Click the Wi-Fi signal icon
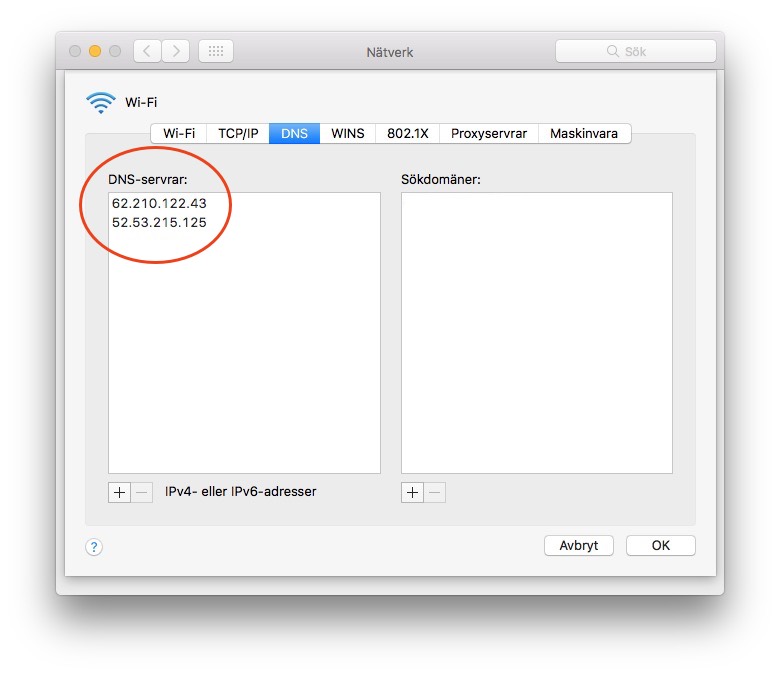This screenshot has width=780, height=675. click(101, 102)
